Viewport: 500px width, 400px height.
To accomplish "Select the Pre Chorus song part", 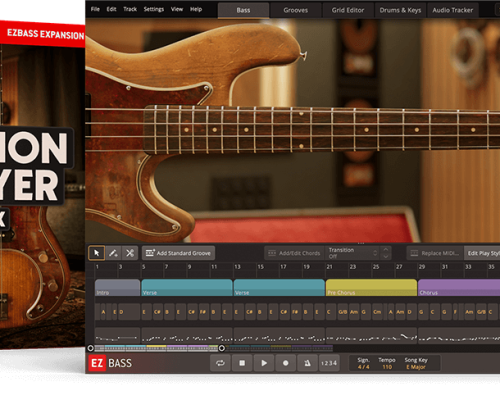I will point(371,288).
